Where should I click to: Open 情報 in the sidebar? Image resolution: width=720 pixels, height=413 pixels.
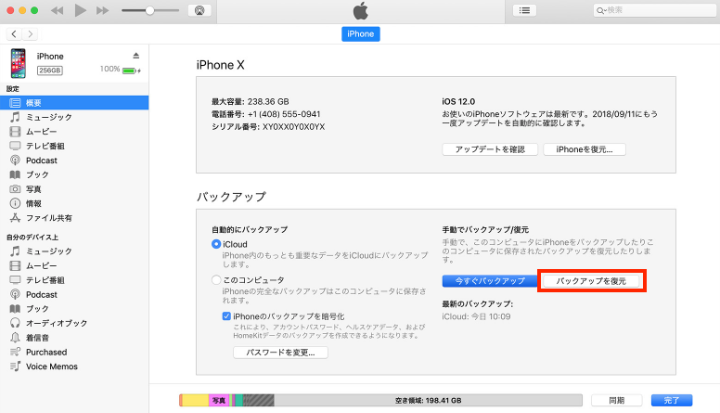point(74,204)
